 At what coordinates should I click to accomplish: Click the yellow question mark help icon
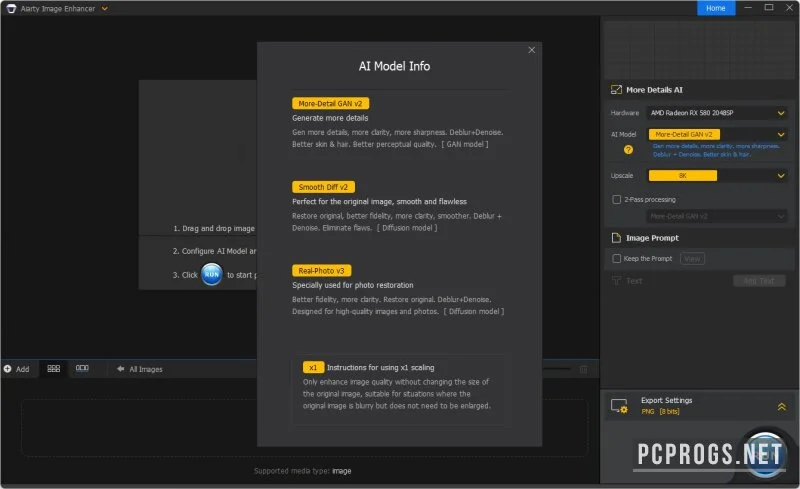[628, 150]
